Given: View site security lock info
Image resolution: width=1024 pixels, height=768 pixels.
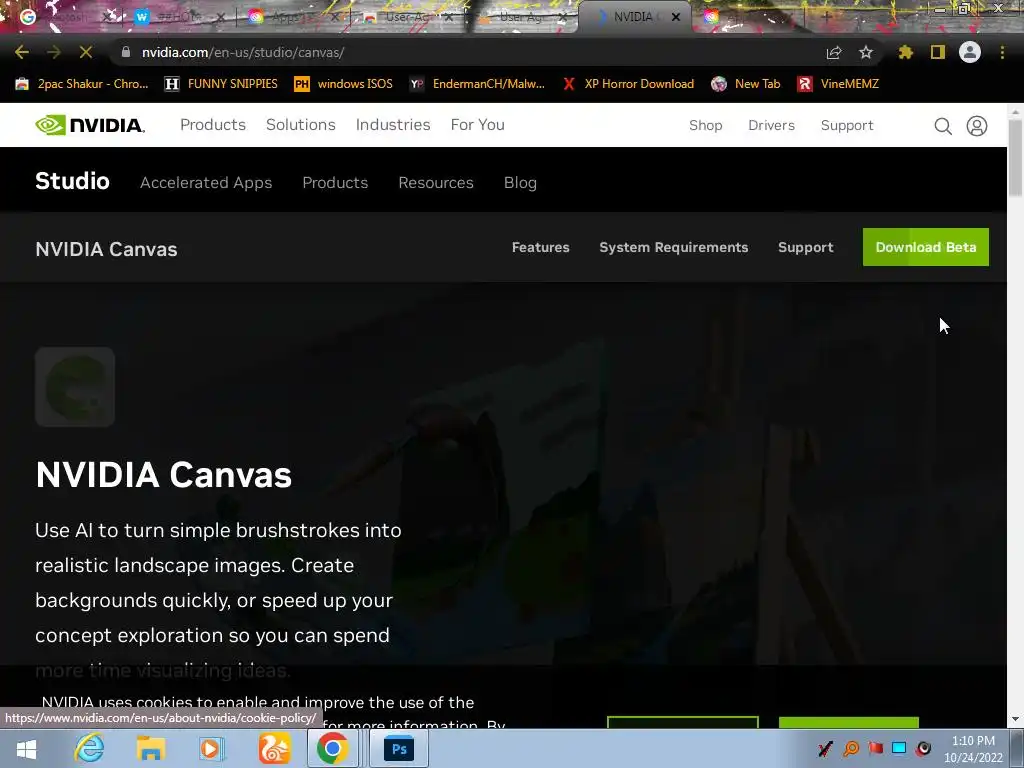Looking at the screenshot, I should [x=126, y=52].
